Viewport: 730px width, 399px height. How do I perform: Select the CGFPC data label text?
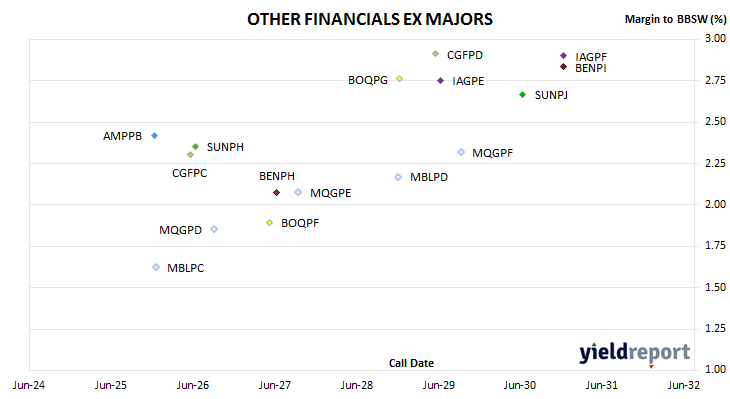[x=189, y=173]
